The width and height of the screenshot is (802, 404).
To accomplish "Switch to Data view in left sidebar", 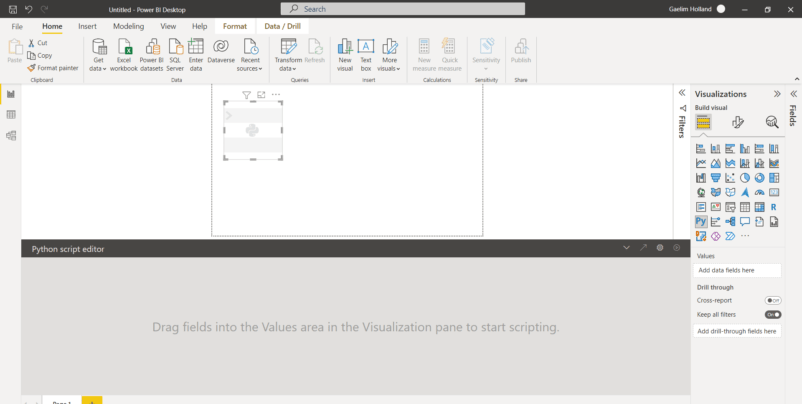I will pos(11,115).
